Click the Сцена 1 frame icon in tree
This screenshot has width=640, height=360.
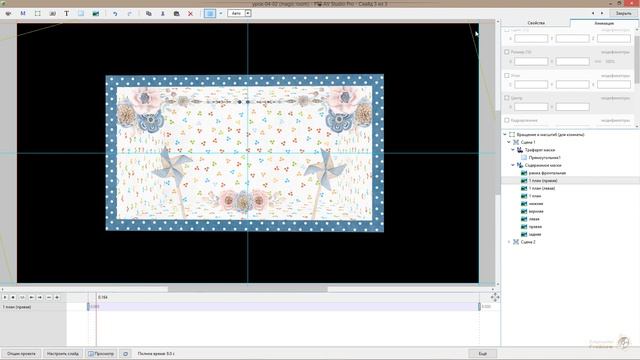516,142
